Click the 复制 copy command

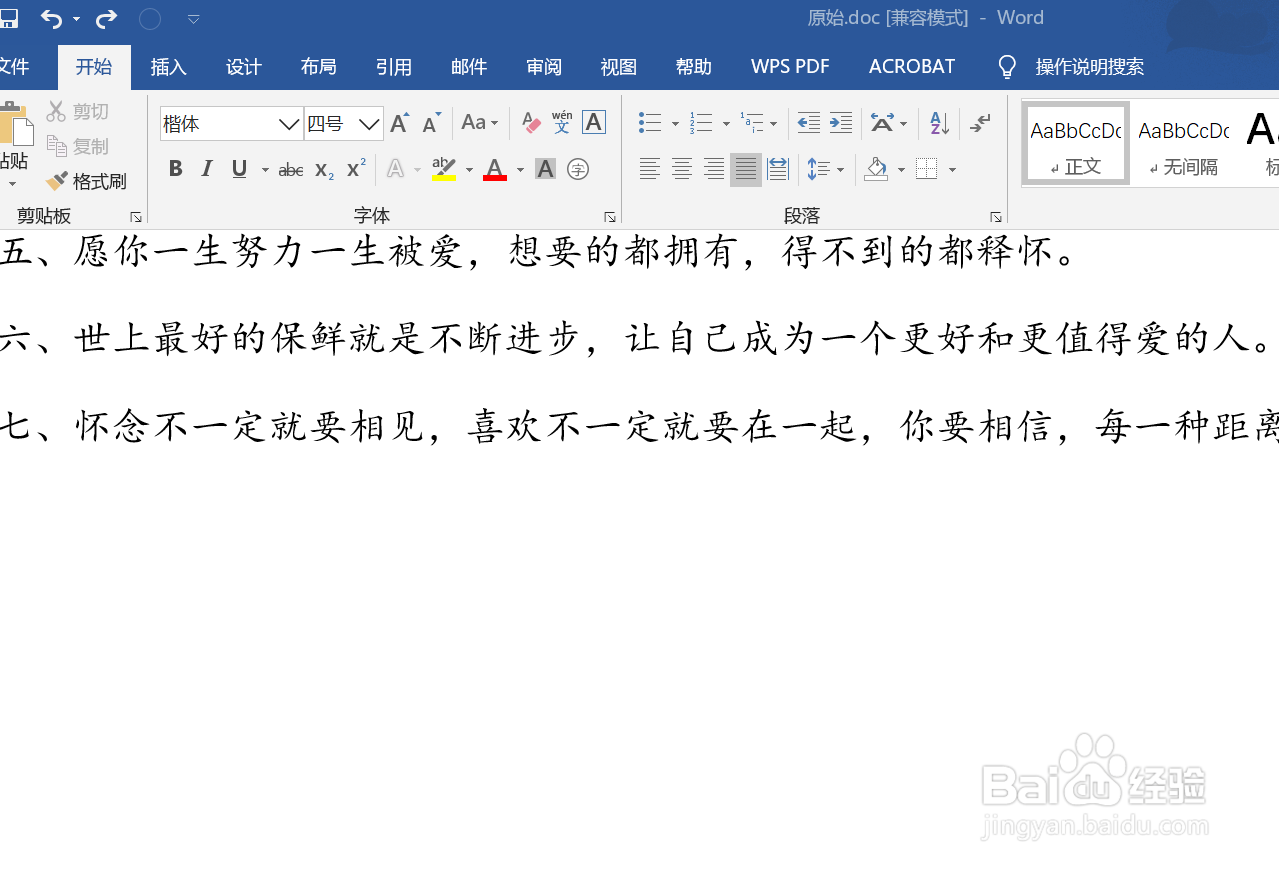coord(78,145)
